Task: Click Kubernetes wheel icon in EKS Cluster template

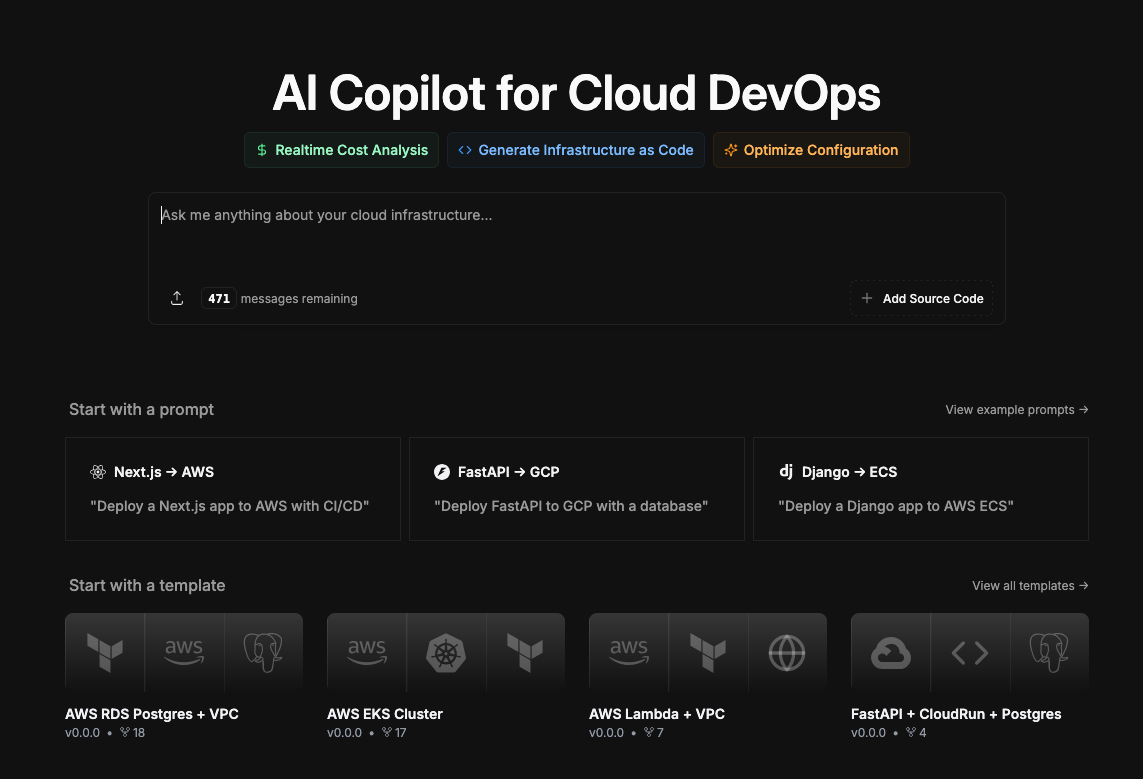Action: point(446,652)
